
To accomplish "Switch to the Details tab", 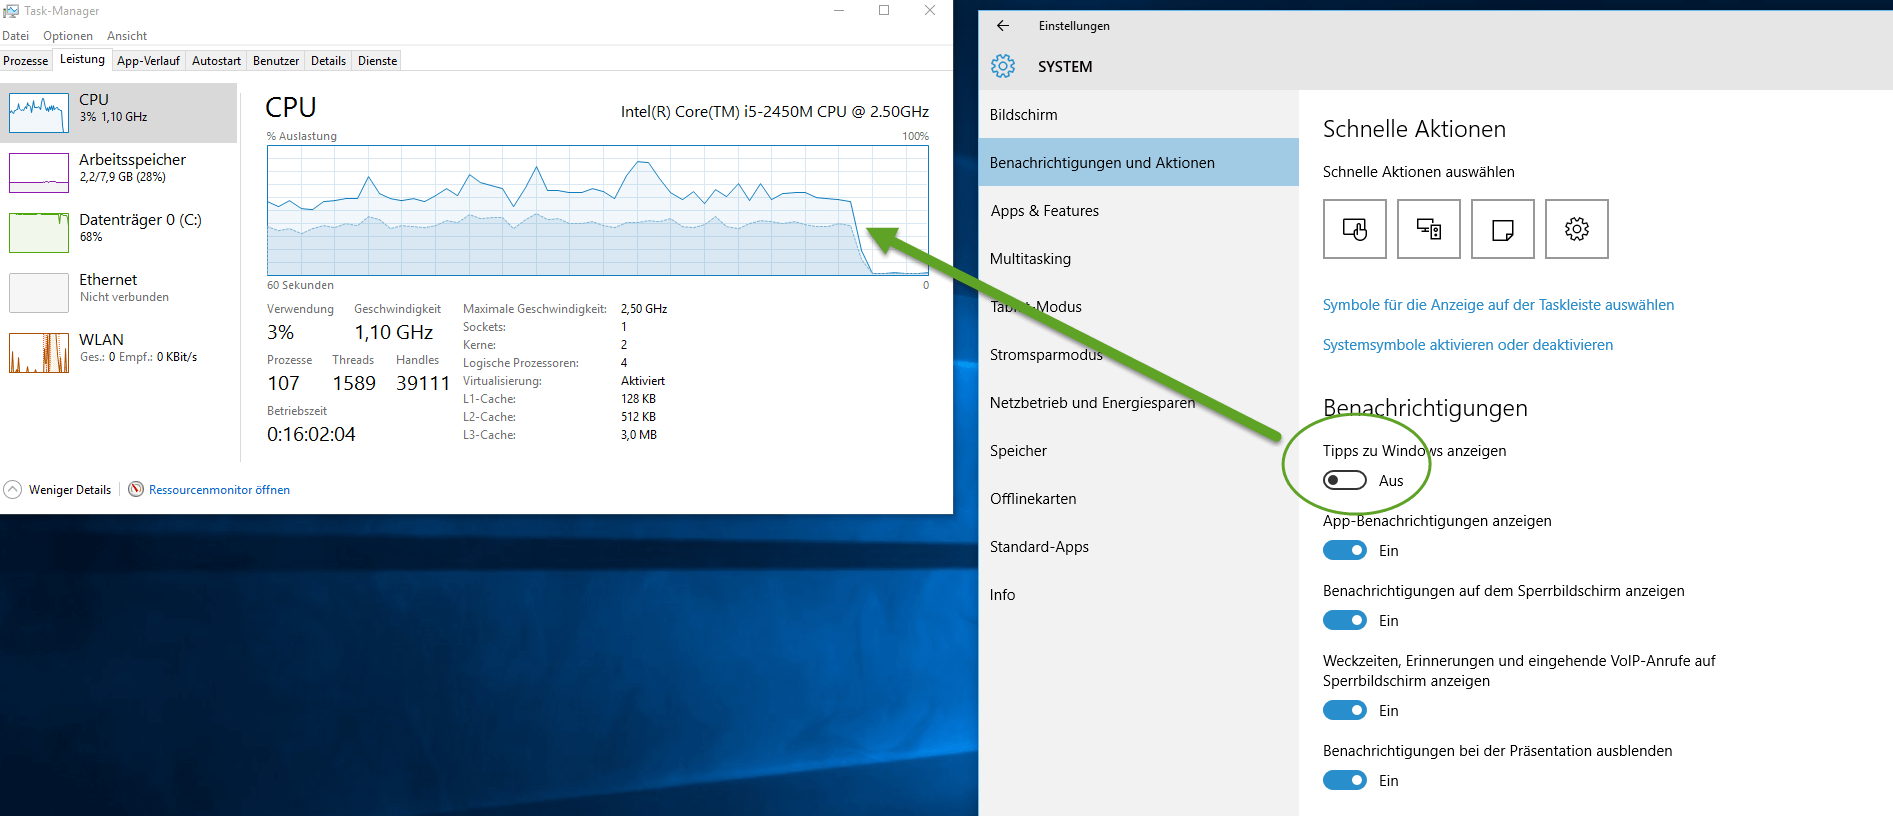I will [328, 61].
